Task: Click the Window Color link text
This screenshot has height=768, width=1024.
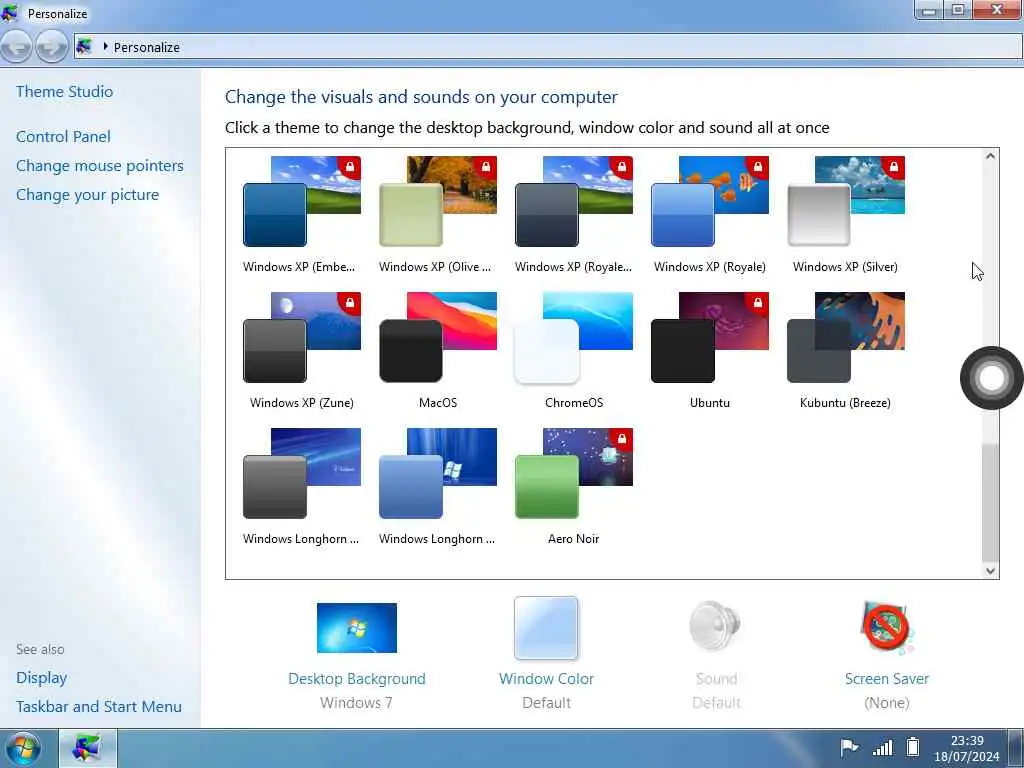Action: tap(547, 679)
